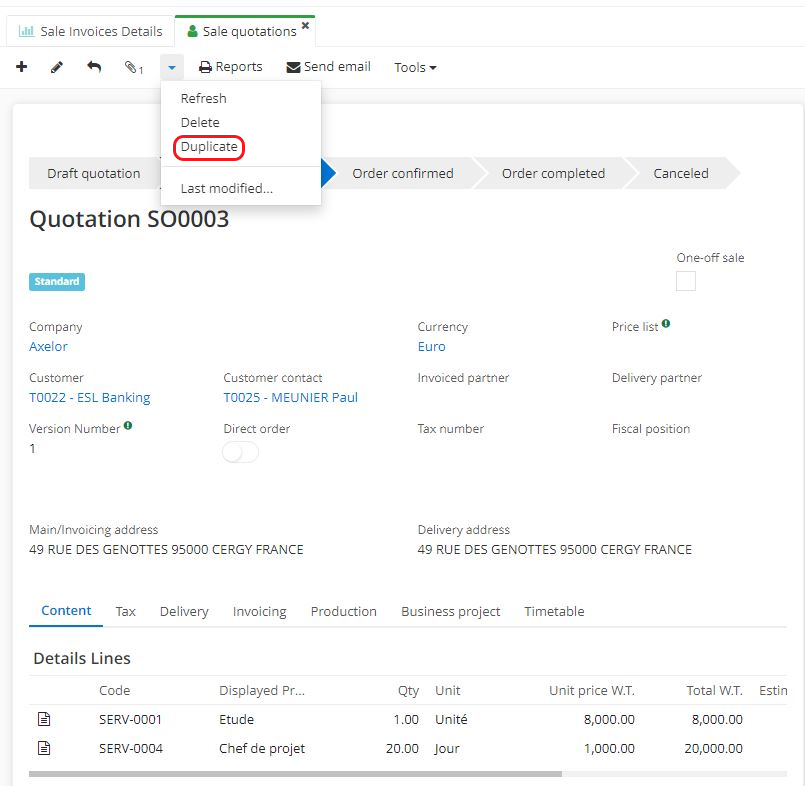Image resolution: width=805 pixels, height=786 pixels.
Task: Click the Send email button
Action: 328,67
